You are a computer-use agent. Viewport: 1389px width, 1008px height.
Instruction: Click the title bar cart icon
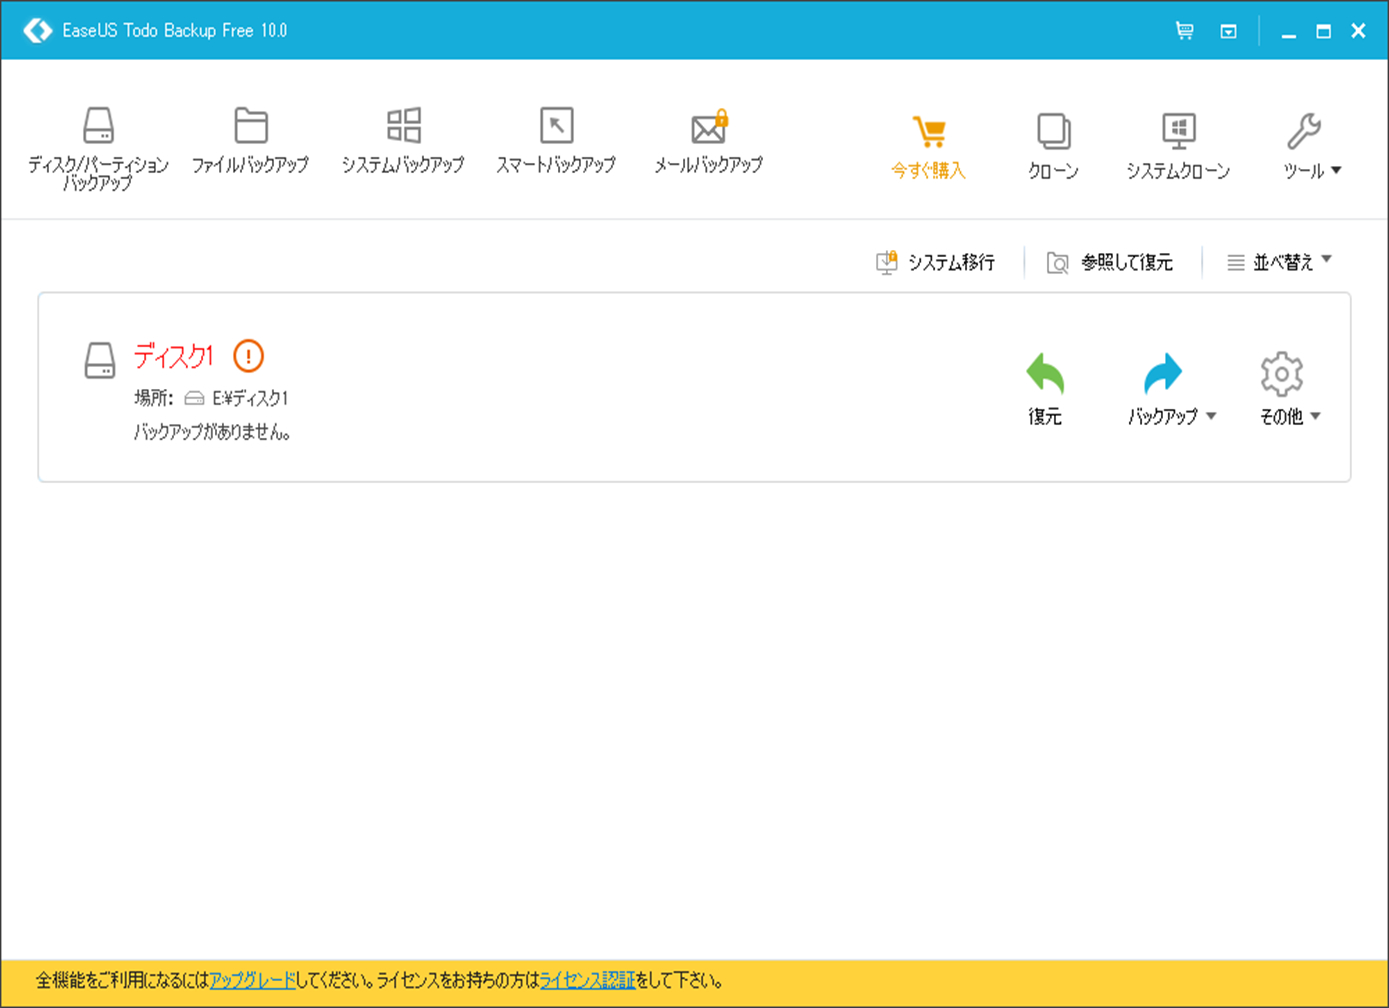[1184, 31]
